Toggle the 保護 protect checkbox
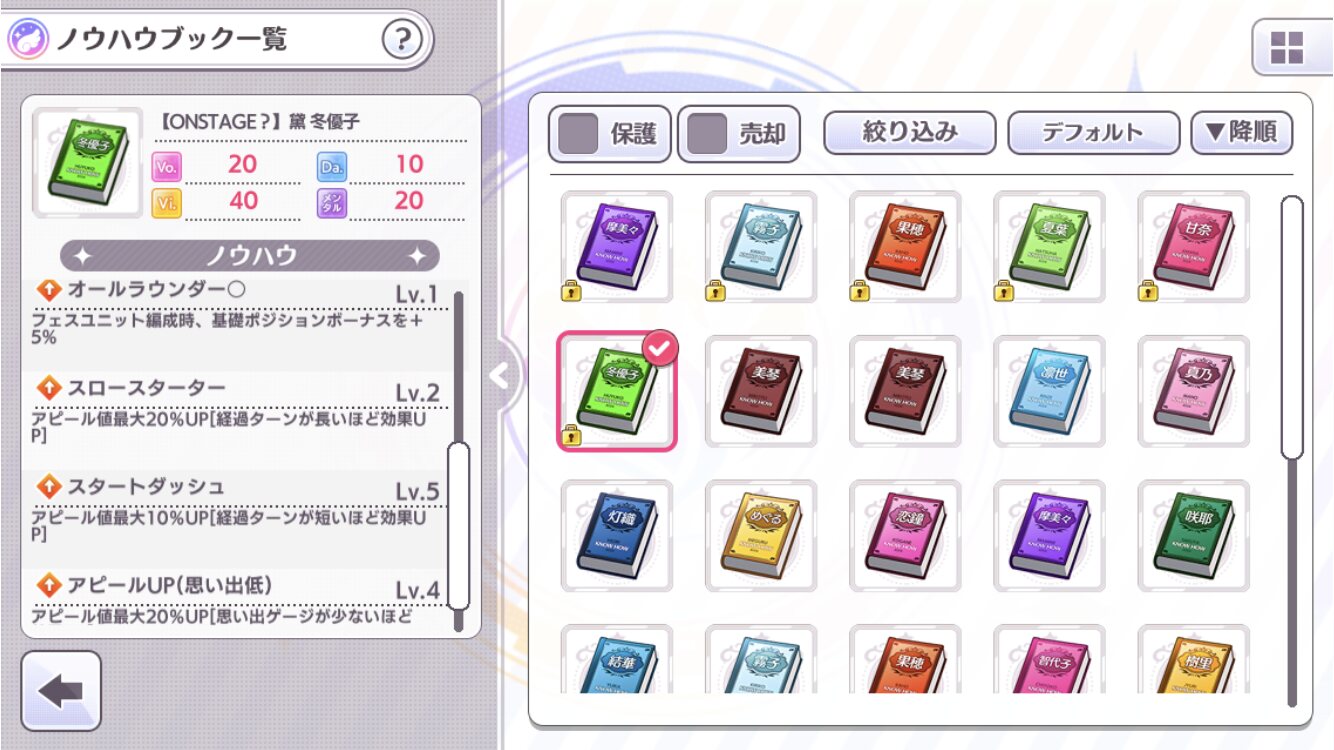This screenshot has height=750, width=1334. tap(578, 134)
